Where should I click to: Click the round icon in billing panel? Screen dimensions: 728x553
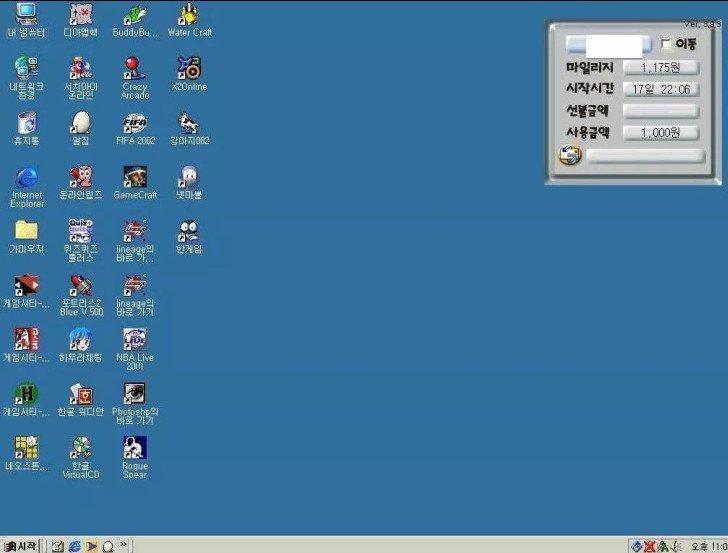point(569,156)
